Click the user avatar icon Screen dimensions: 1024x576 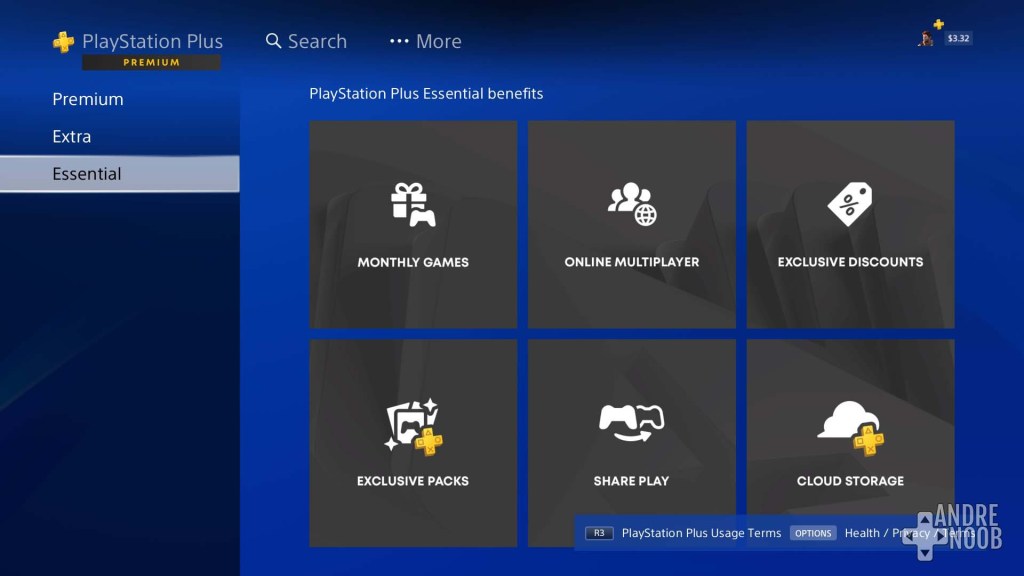925,38
